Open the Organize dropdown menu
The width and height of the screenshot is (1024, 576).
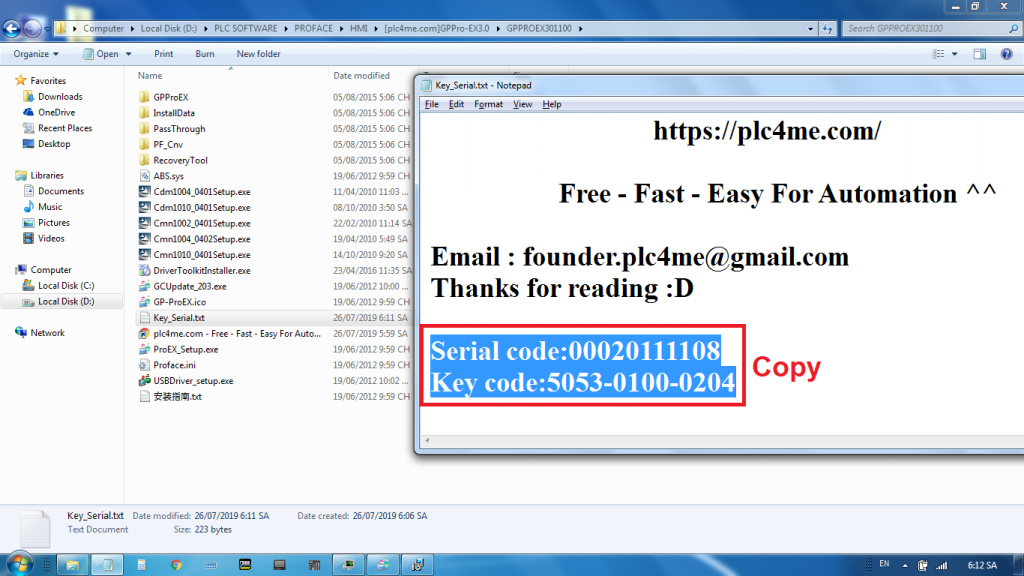coord(36,54)
